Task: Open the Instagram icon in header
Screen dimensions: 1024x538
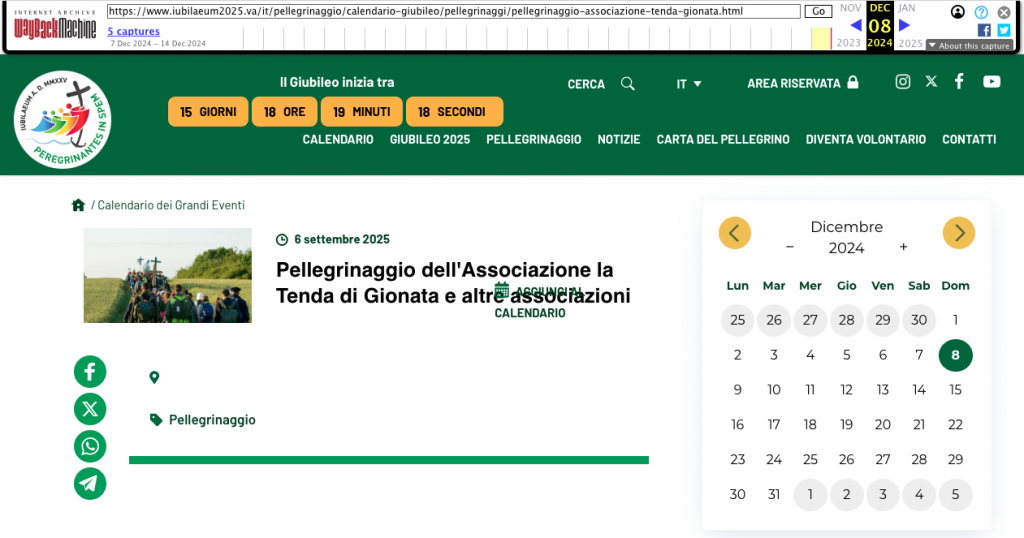Action: [903, 82]
